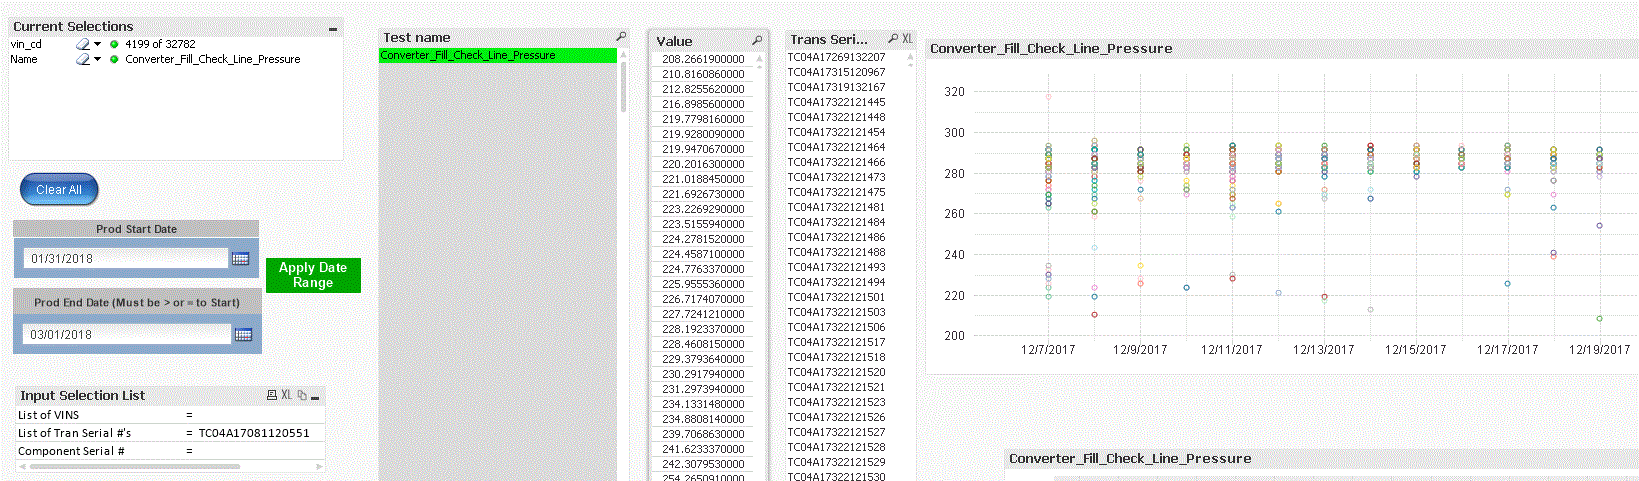1639x481 pixels.
Task: Select value 220.2016300000
Action: click(x=703, y=164)
